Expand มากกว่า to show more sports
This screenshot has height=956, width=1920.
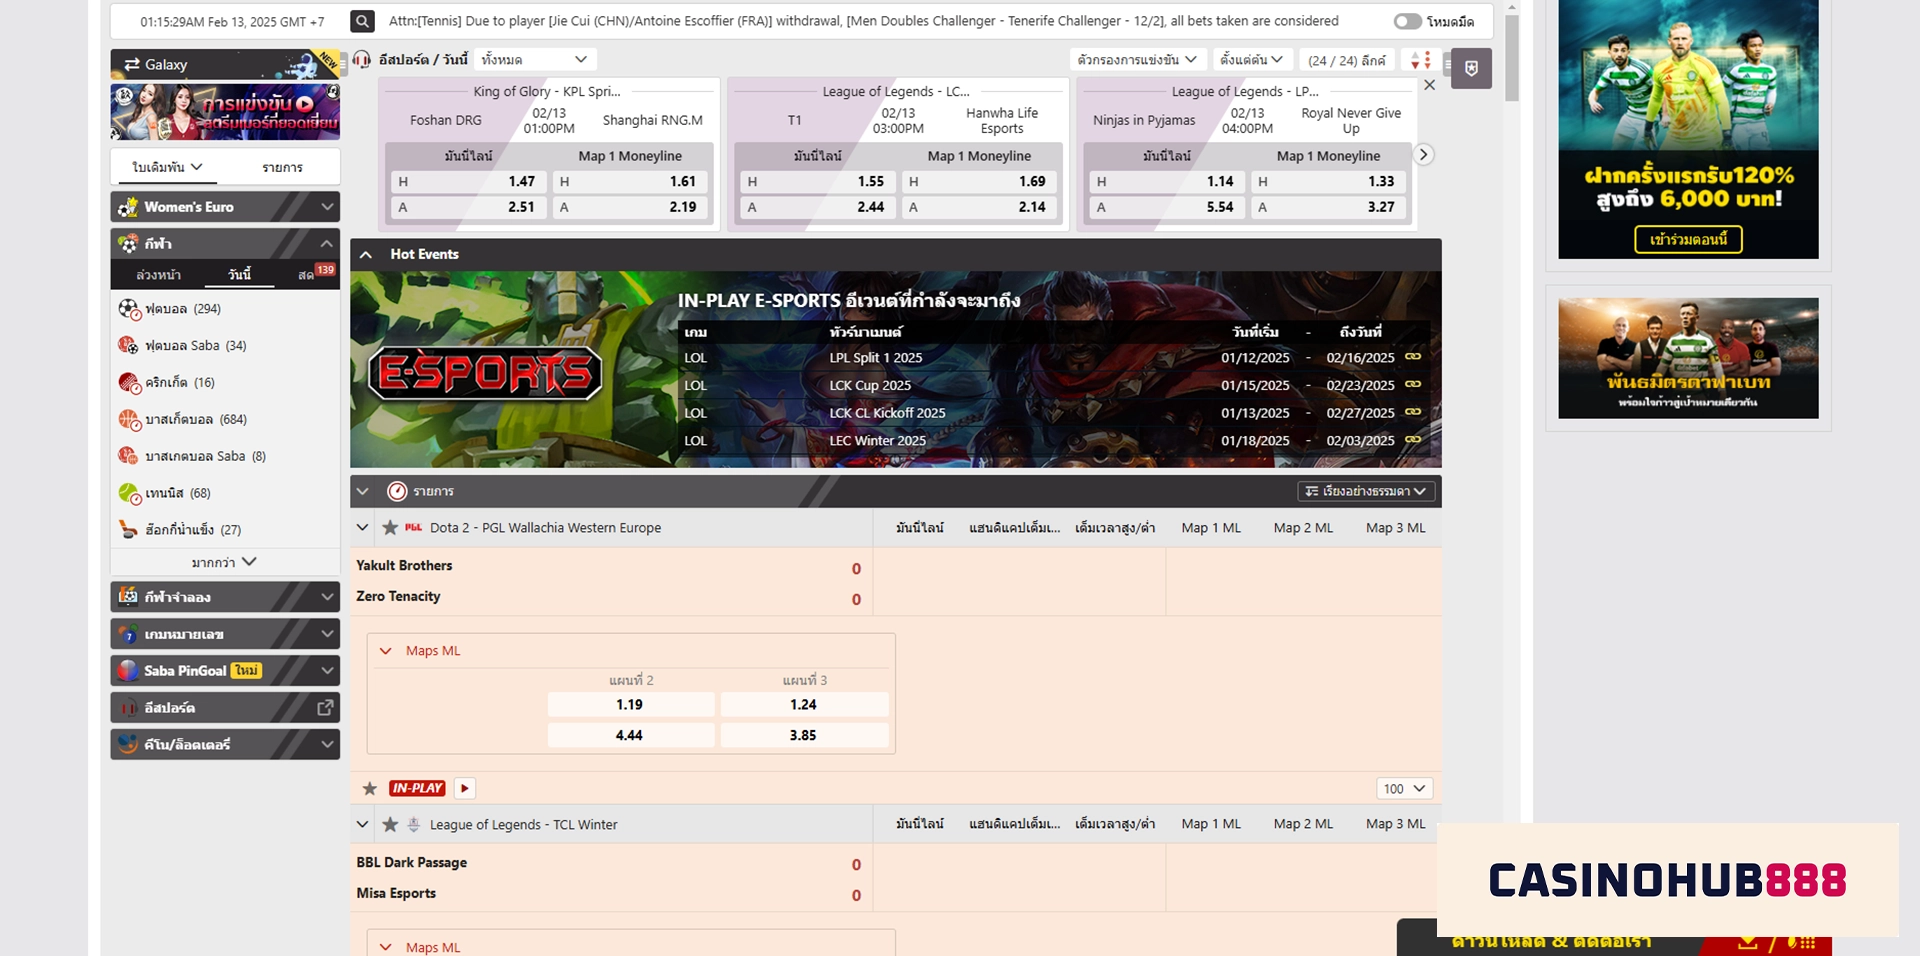pos(225,562)
